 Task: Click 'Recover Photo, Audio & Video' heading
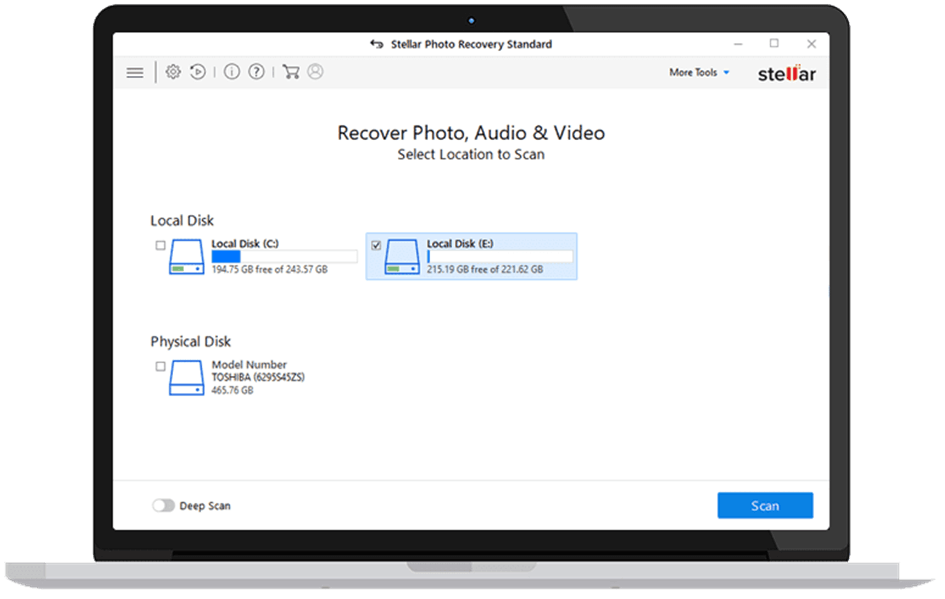[x=471, y=133]
